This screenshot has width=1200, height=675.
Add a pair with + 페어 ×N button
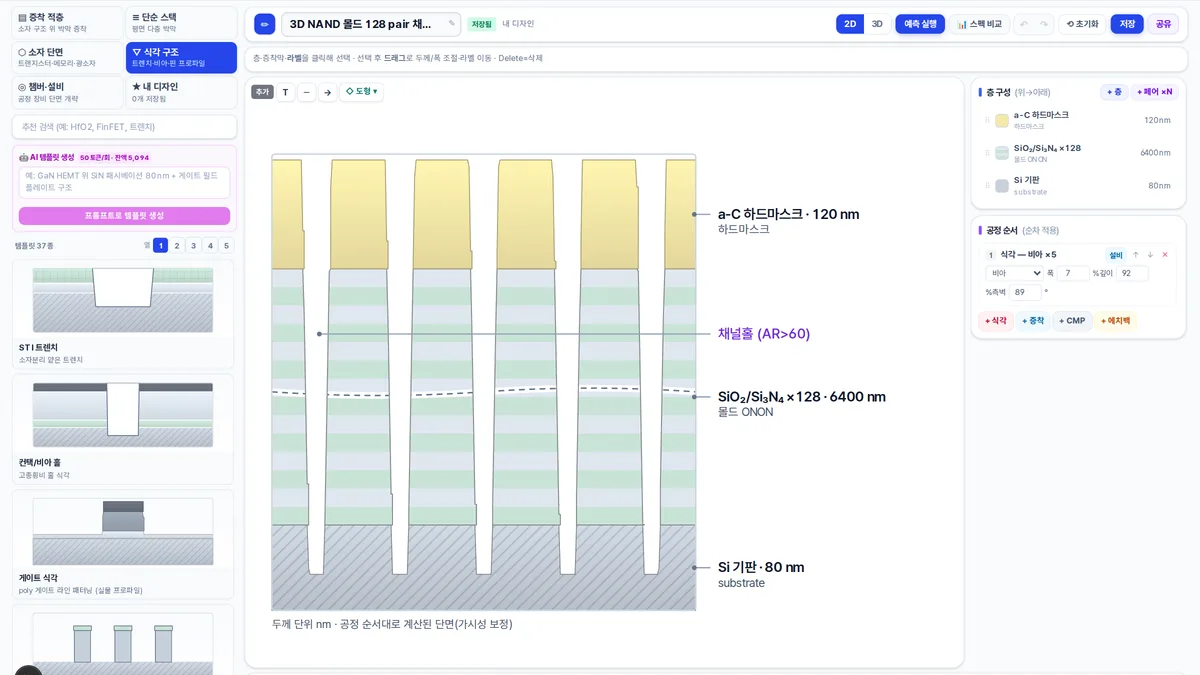[x=1155, y=92]
